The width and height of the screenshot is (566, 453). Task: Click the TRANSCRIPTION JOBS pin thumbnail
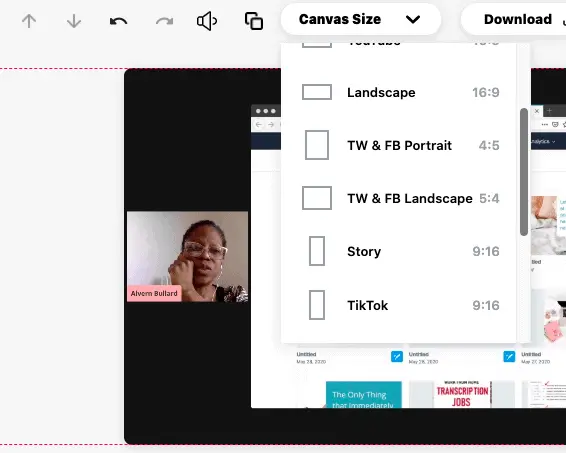pyautogui.click(x=462, y=394)
